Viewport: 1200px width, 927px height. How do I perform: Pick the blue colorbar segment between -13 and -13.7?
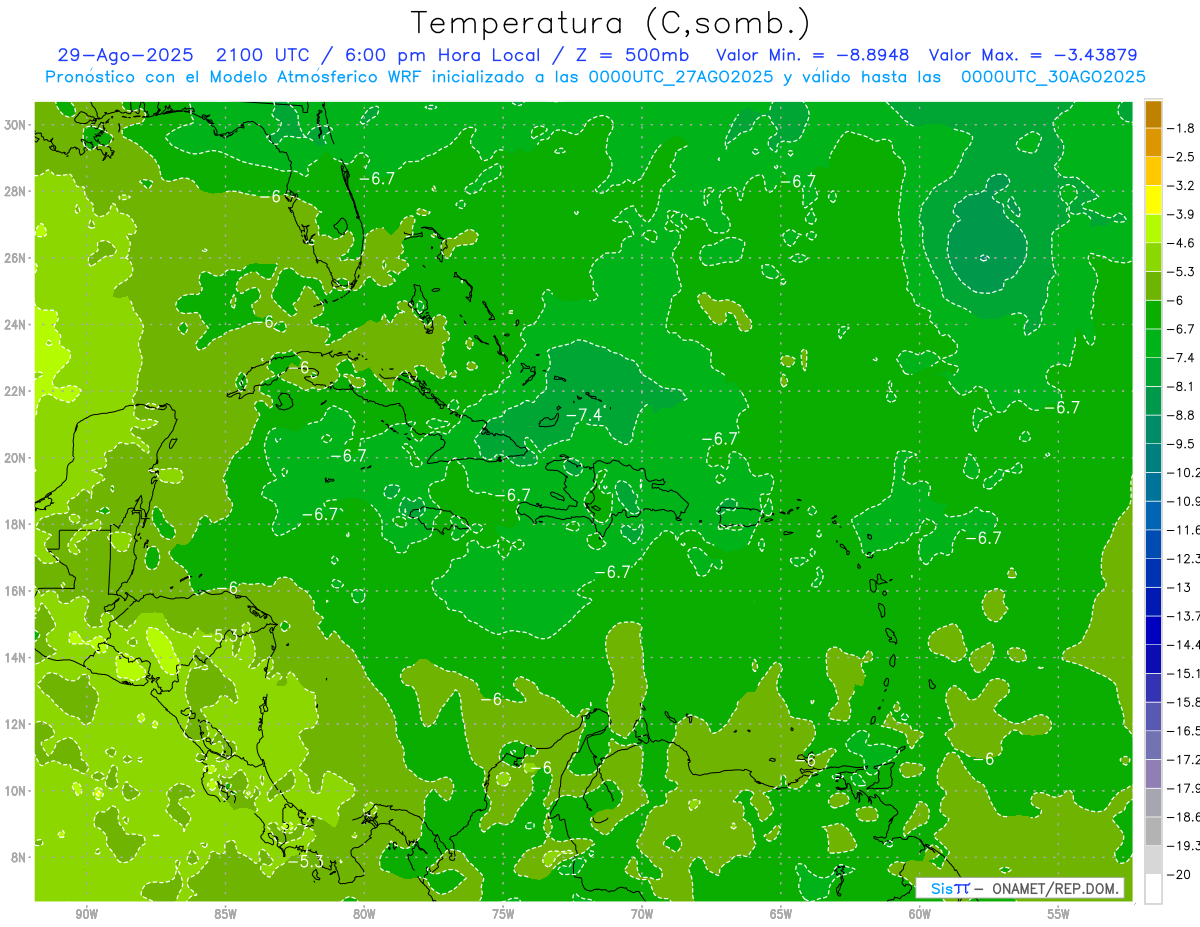[1153, 601]
